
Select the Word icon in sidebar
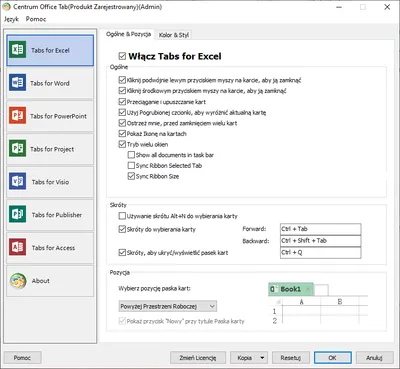(17, 83)
